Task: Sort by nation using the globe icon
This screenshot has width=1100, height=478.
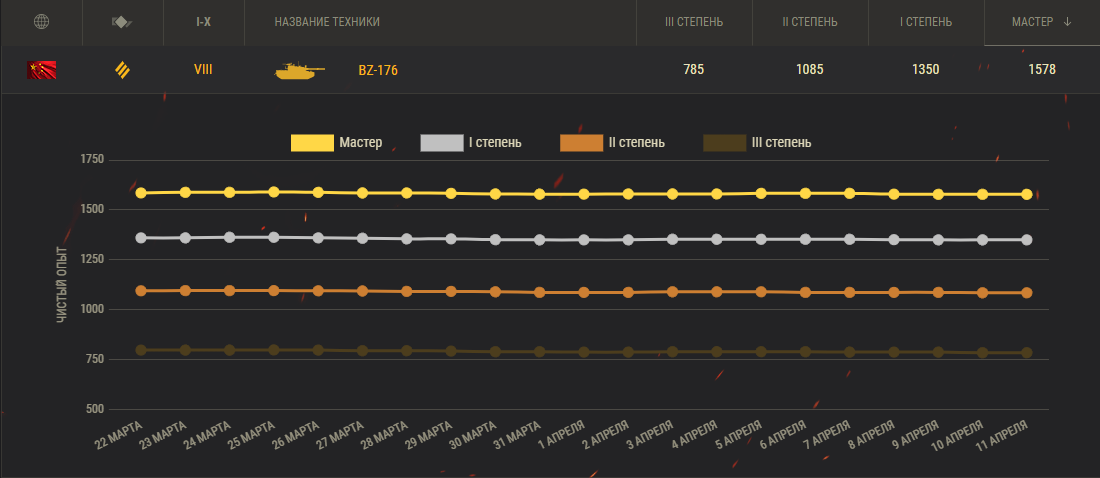Action: point(41,22)
